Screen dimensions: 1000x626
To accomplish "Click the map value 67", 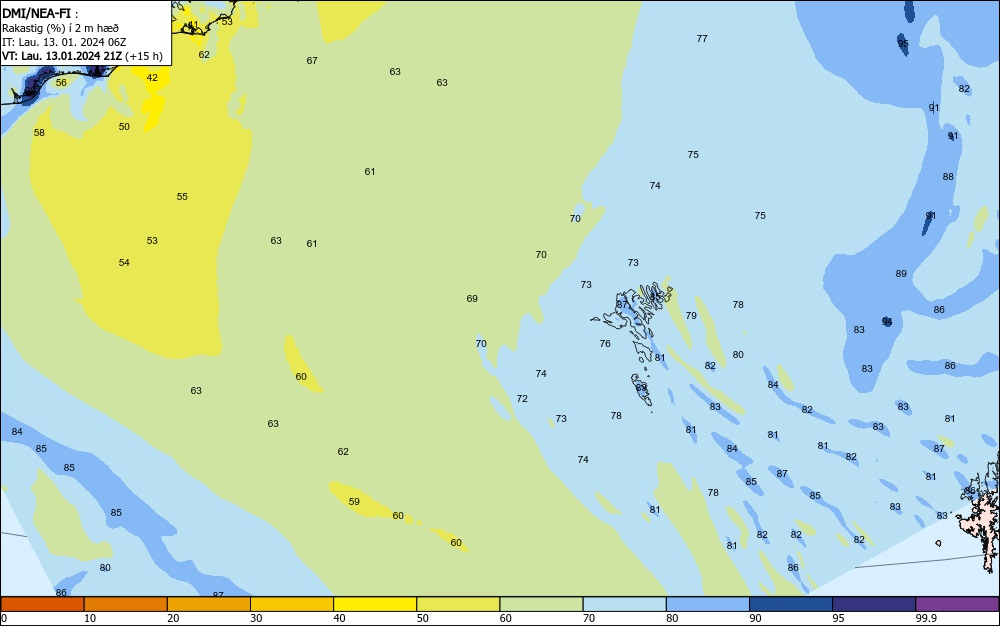I will click(312, 61).
